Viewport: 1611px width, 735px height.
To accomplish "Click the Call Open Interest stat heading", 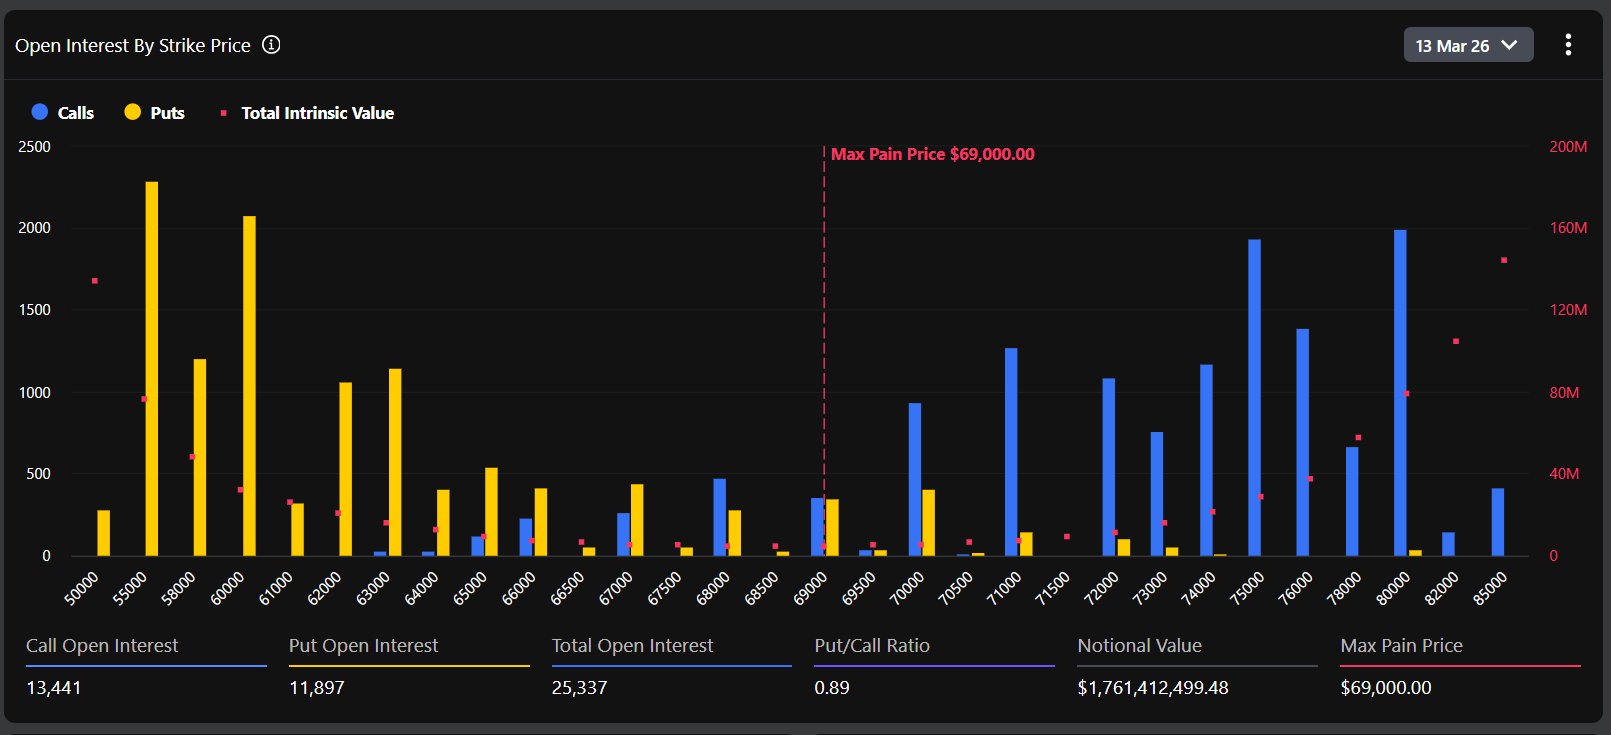I will 102,646.
